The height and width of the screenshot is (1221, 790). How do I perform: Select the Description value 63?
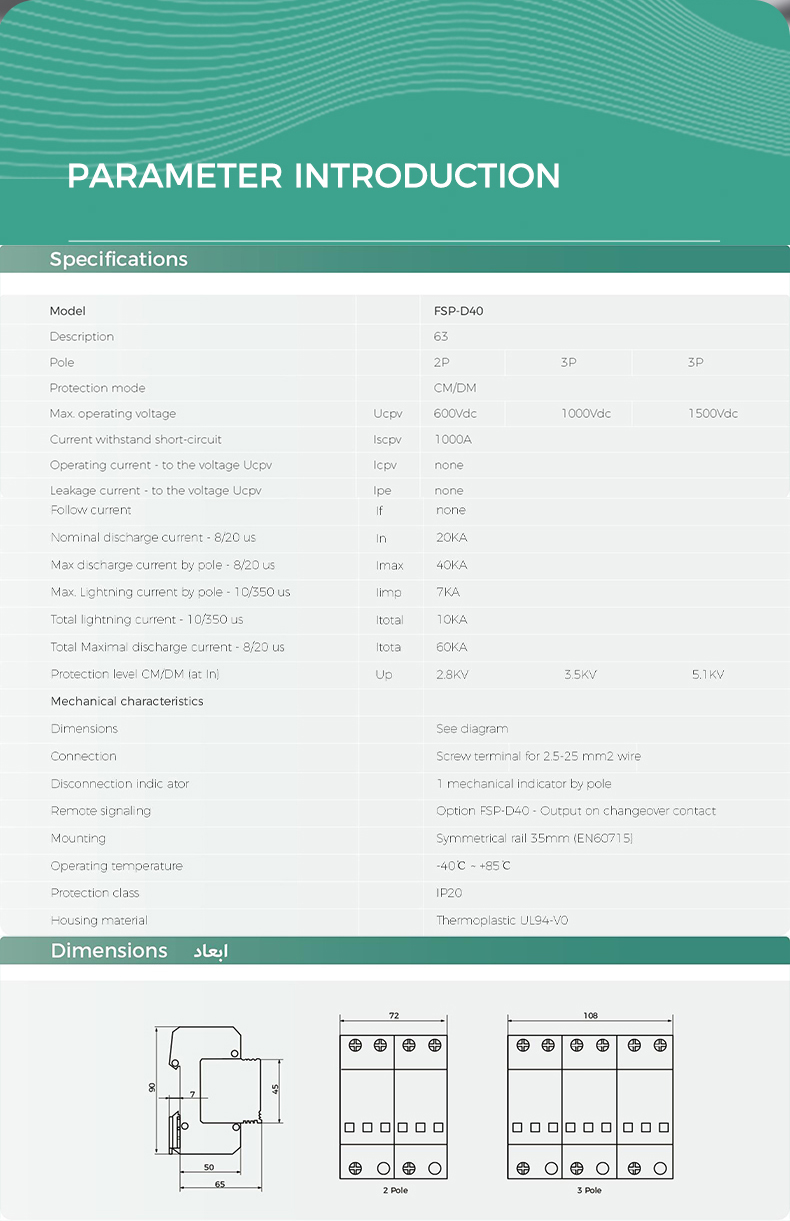click(x=441, y=337)
